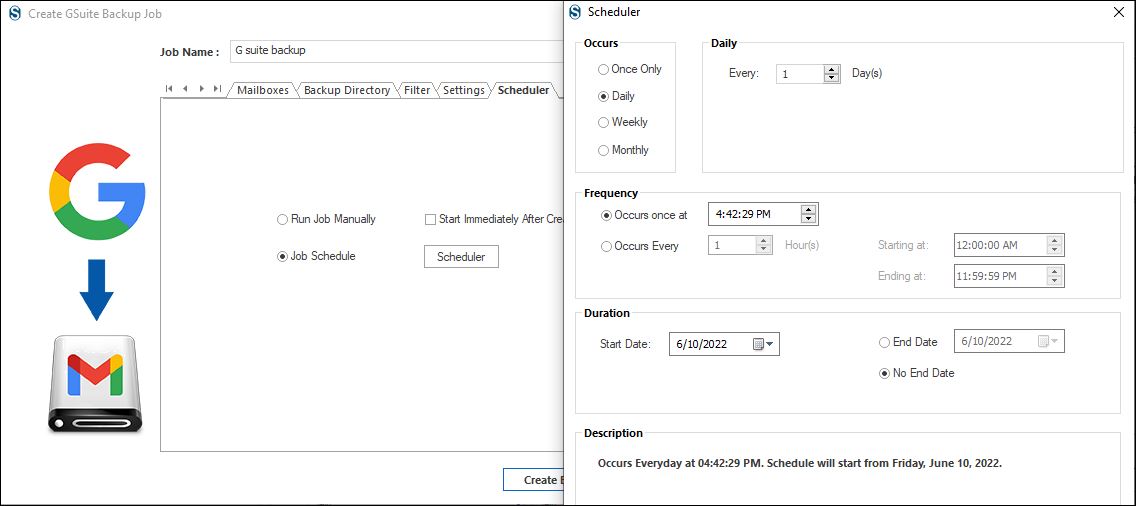Increase Occurs Every hours value
1136x506 pixels.
click(x=764, y=241)
